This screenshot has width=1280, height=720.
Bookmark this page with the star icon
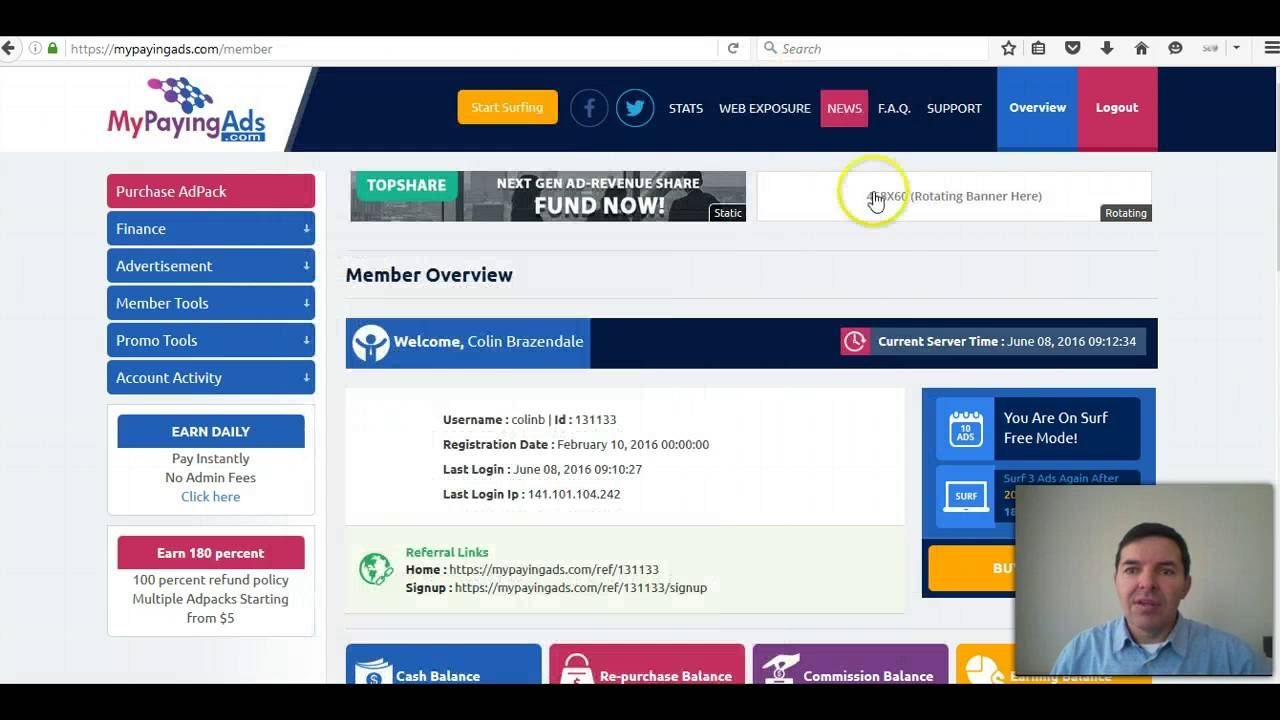tap(1009, 48)
